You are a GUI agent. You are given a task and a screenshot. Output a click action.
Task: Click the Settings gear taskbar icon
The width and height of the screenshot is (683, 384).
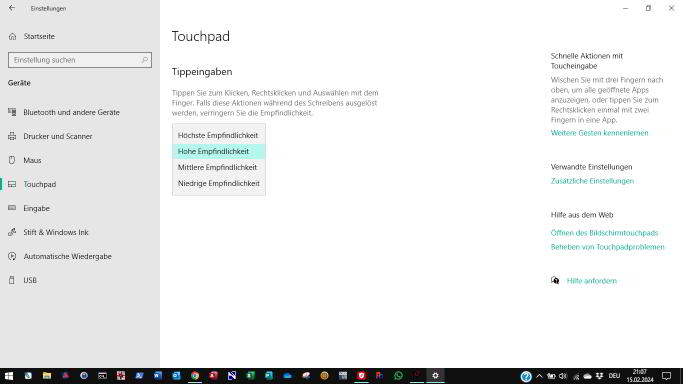pyautogui.click(x=435, y=376)
